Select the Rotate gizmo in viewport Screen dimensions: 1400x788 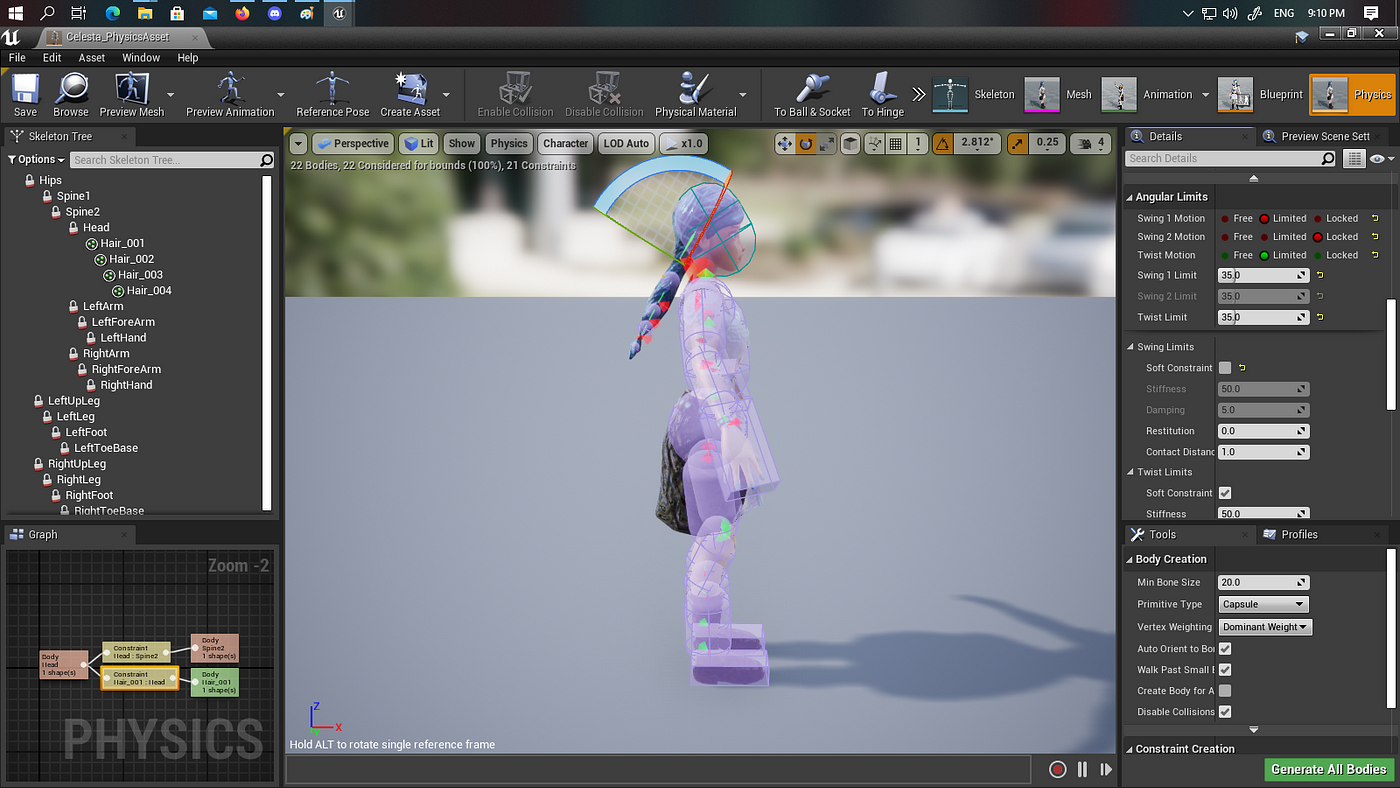click(x=806, y=143)
